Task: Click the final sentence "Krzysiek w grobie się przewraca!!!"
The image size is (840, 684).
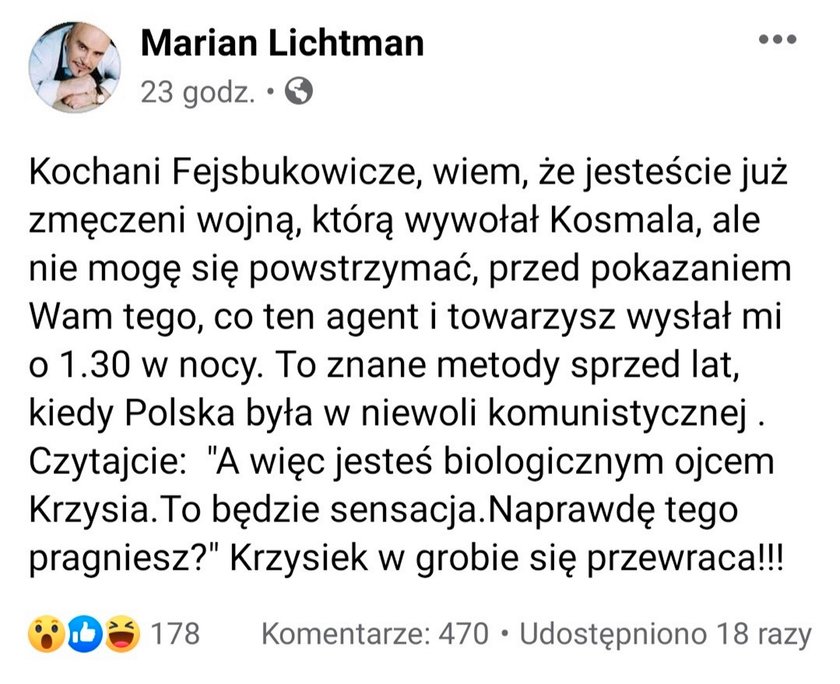Action: coord(507,559)
